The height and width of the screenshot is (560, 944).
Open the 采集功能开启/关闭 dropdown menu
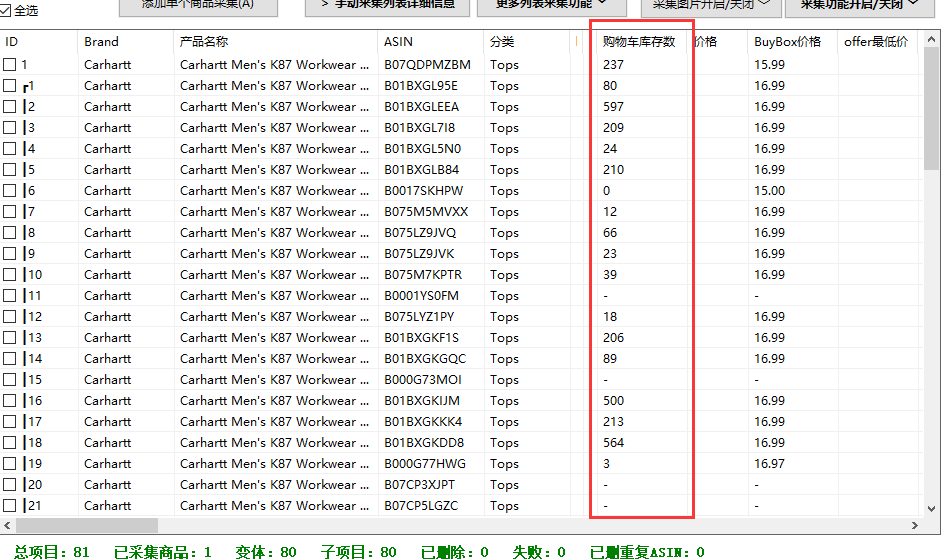point(860,5)
